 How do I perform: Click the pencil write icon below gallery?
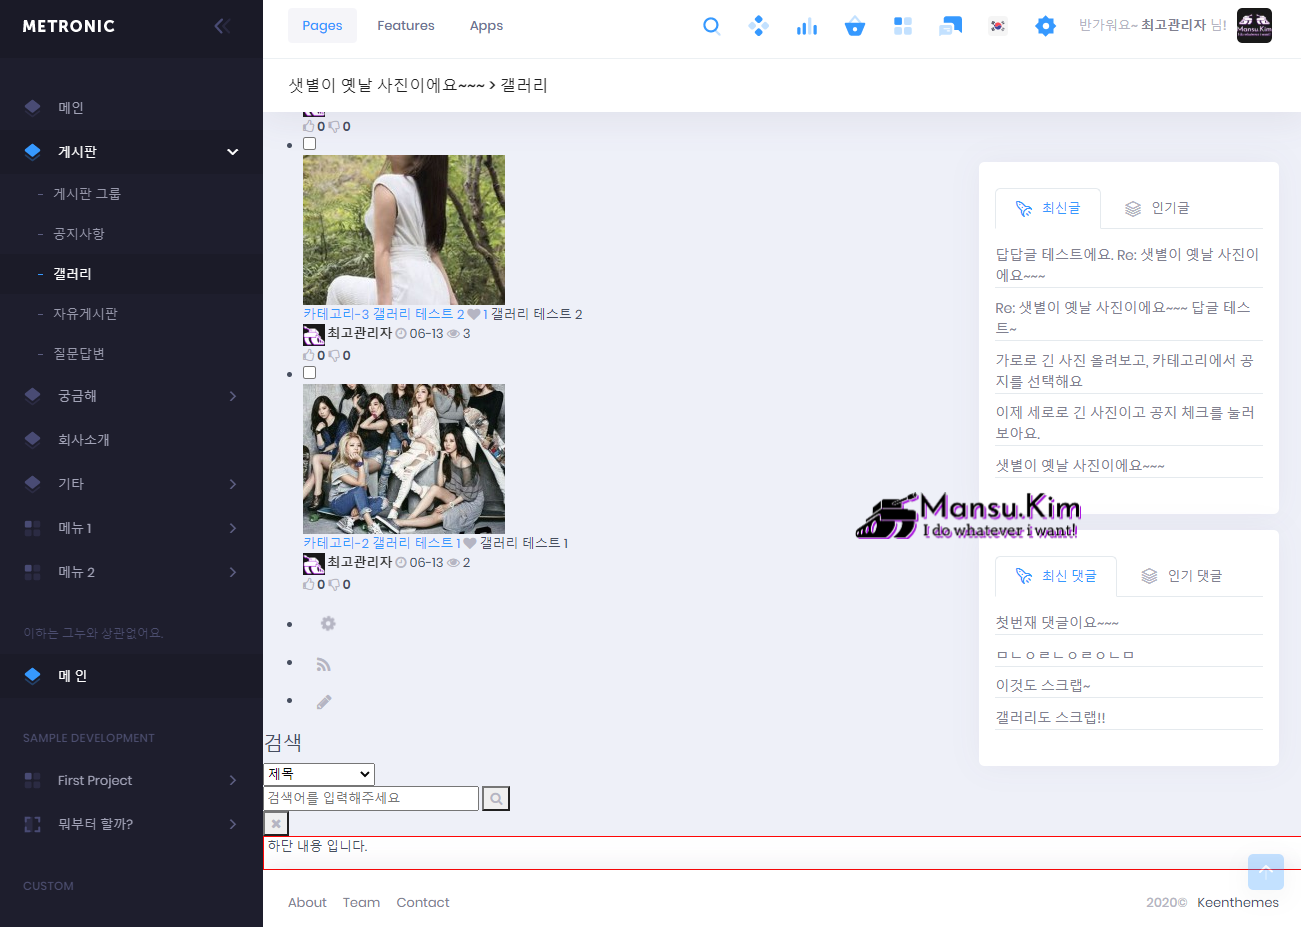coord(324,702)
